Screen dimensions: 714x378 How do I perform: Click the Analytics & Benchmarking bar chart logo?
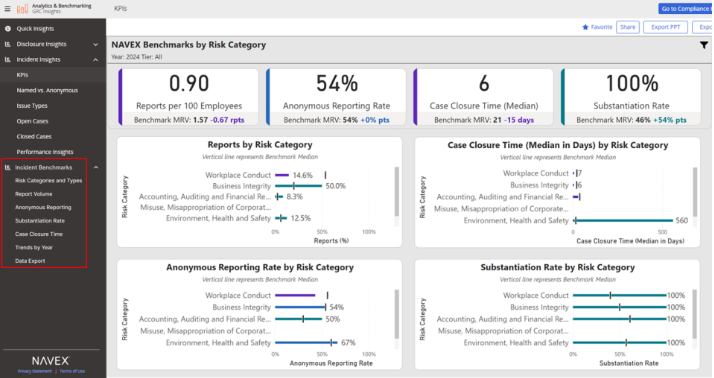click(22, 8)
